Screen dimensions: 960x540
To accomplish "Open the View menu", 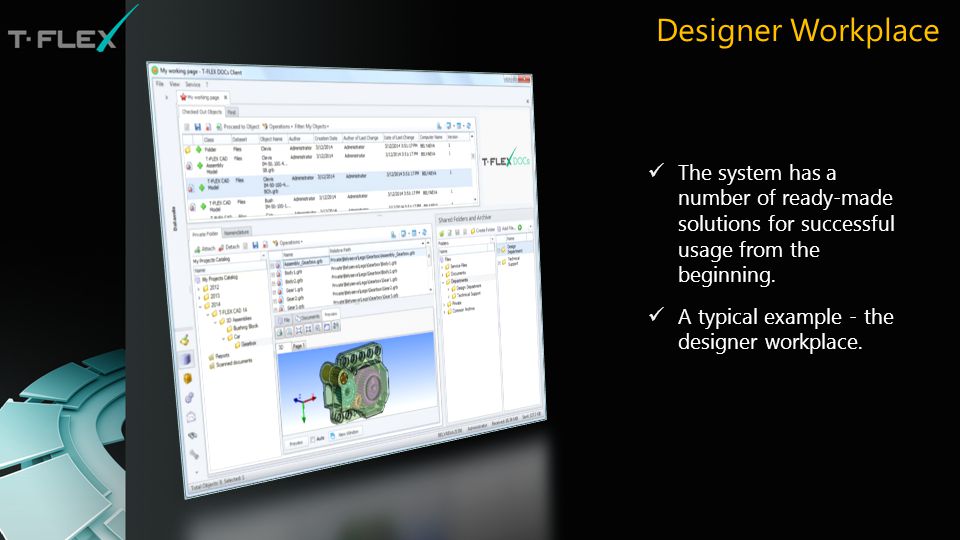I will pos(174,84).
